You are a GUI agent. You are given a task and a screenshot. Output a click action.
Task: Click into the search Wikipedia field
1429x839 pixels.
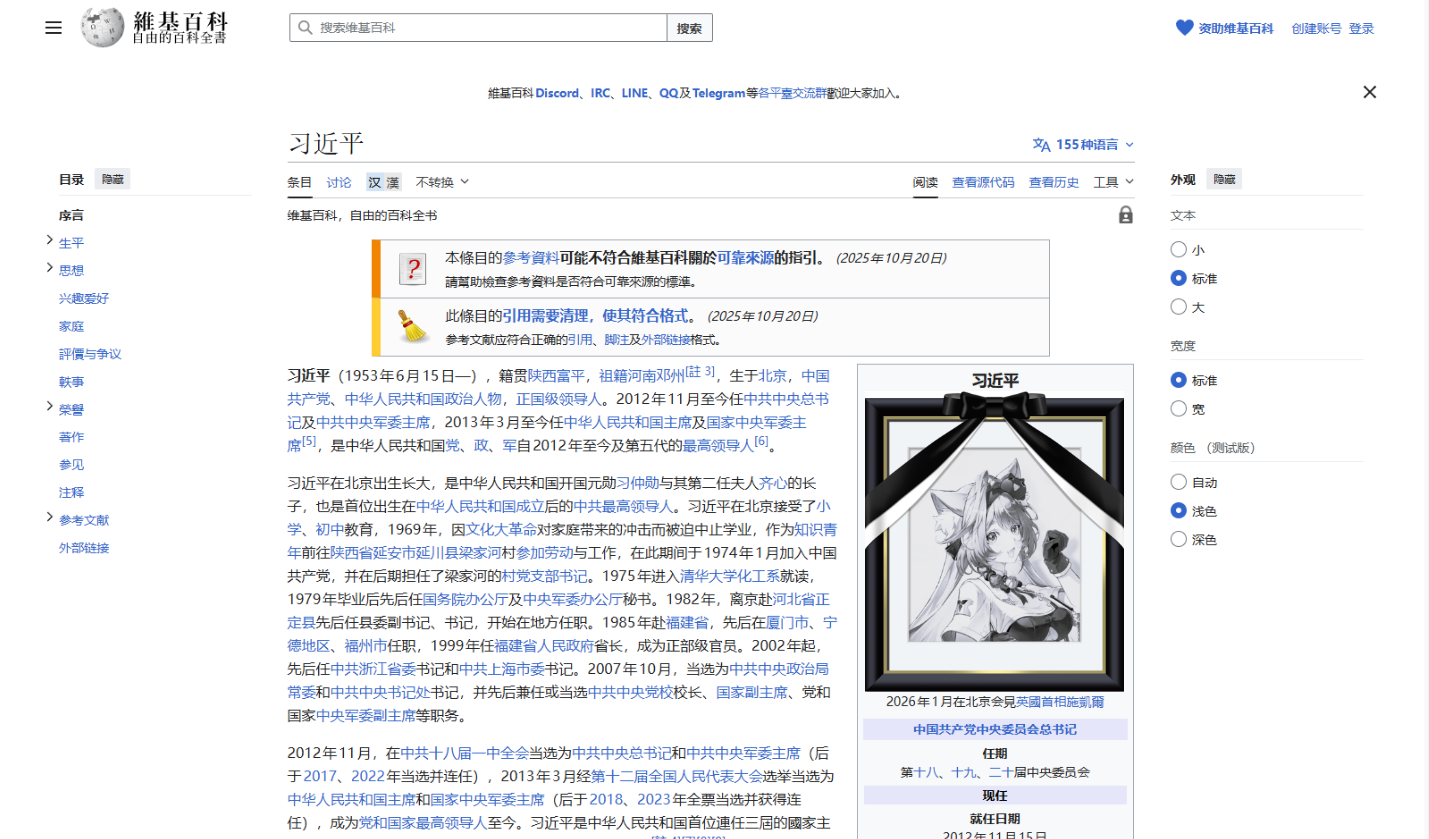(x=479, y=28)
